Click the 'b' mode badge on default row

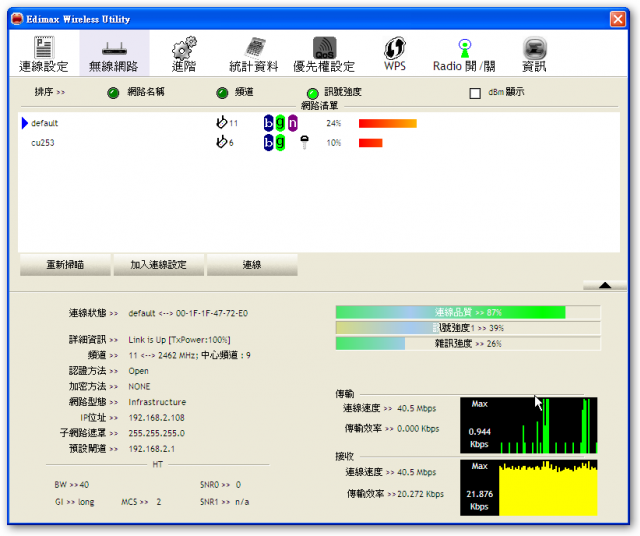(268, 123)
